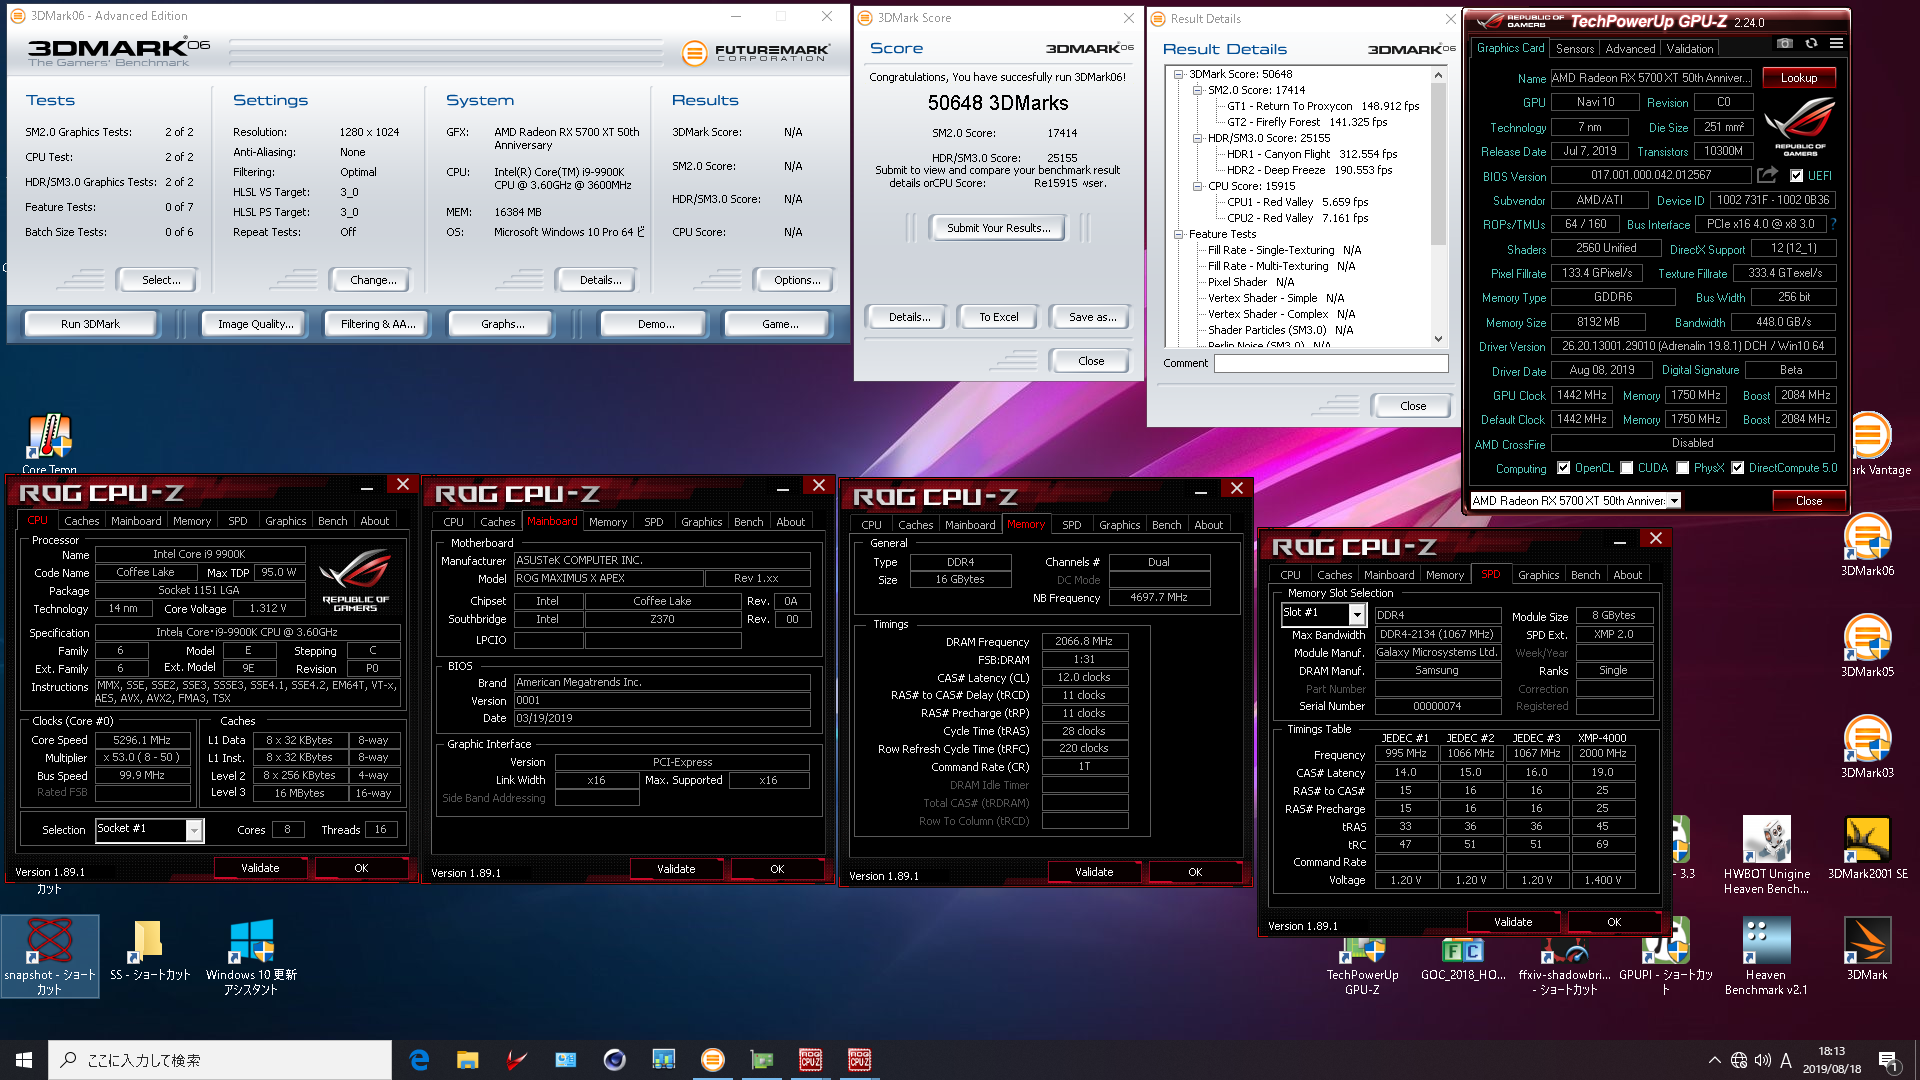This screenshot has height=1080, width=1920.
Task: Click the Result Details scrollbar down arrow
Action: [1438, 338]
